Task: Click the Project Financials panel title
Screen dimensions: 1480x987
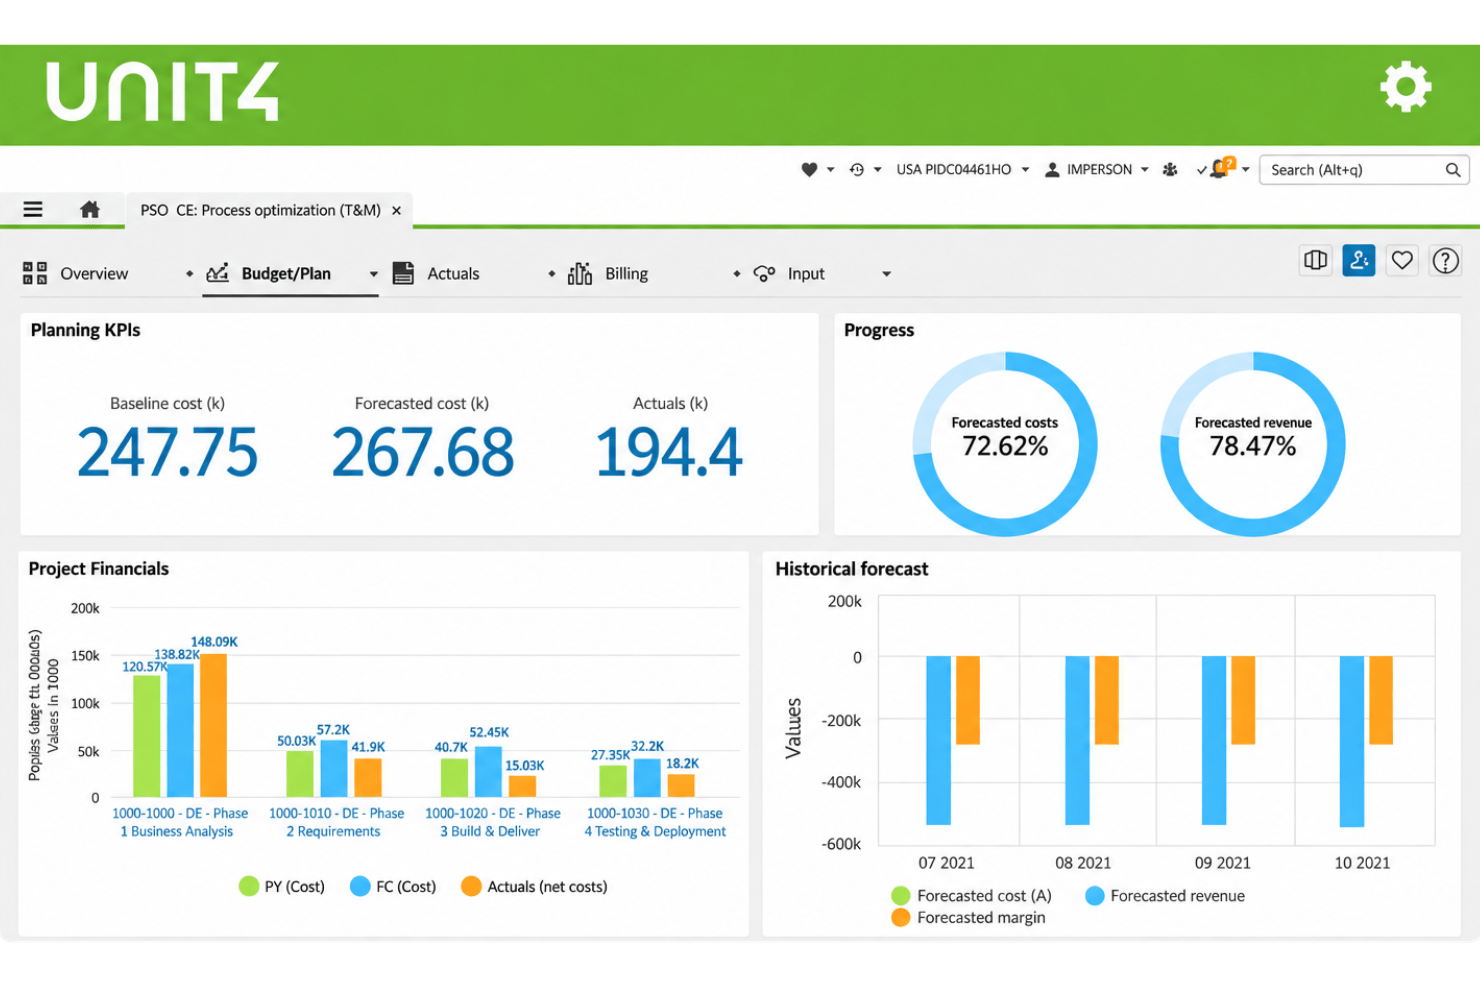Action: tap(99, 569)
